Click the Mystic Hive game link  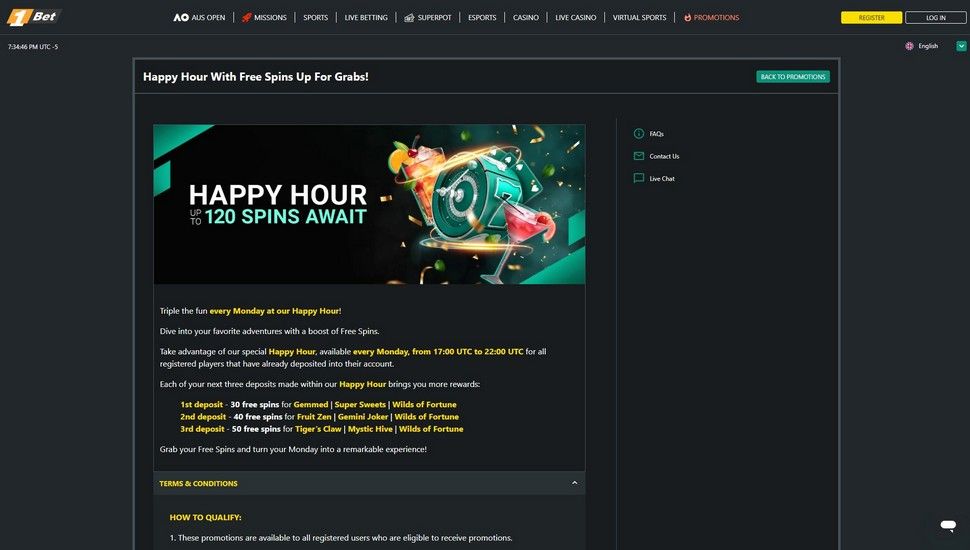pyautogui.click(x=370, y=429)
